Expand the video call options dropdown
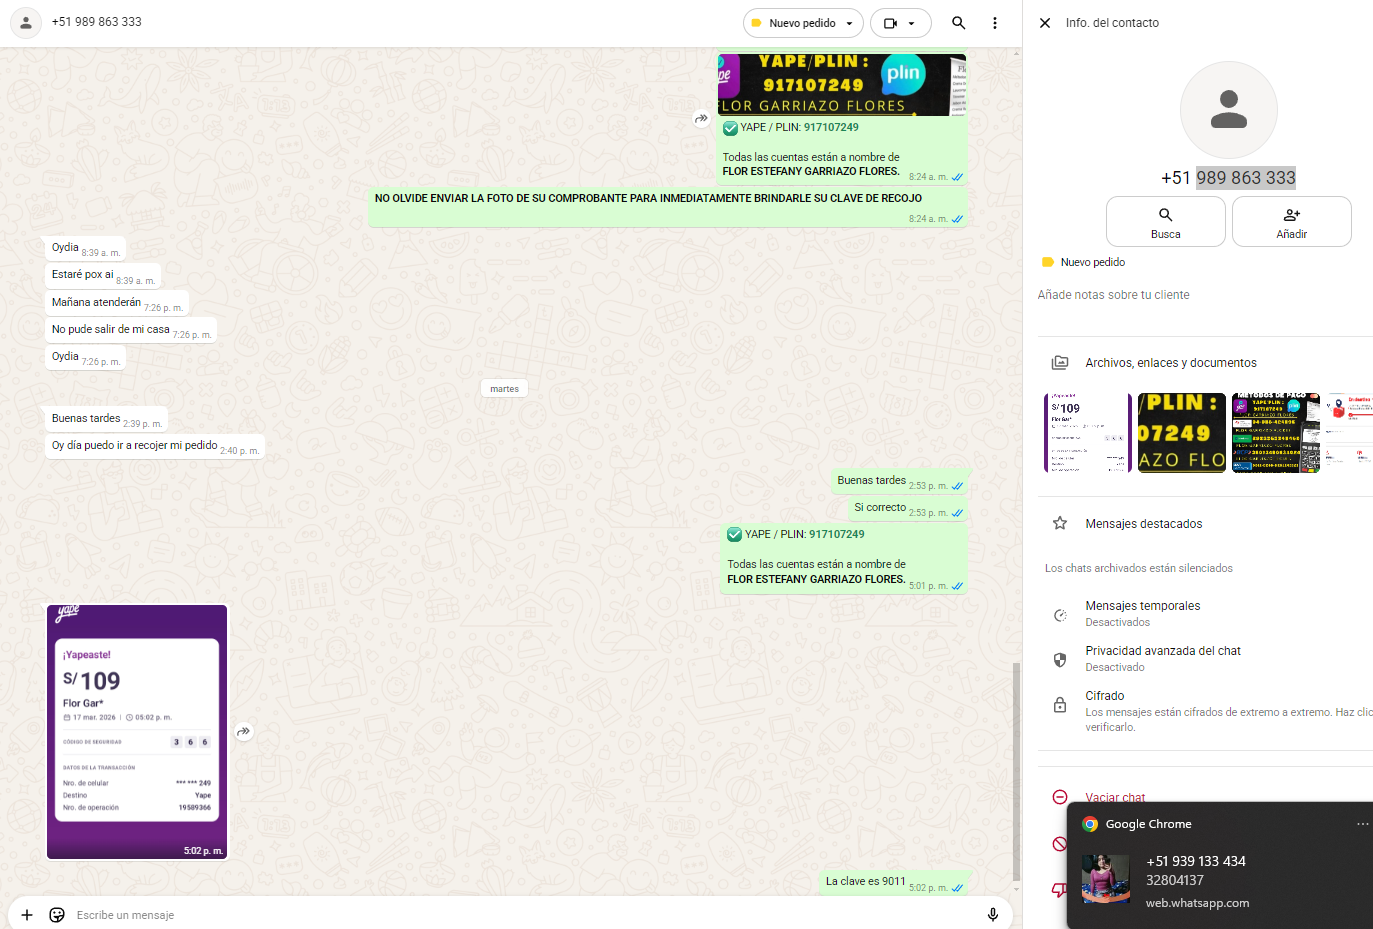1373x929 pixels. (911, 23)
